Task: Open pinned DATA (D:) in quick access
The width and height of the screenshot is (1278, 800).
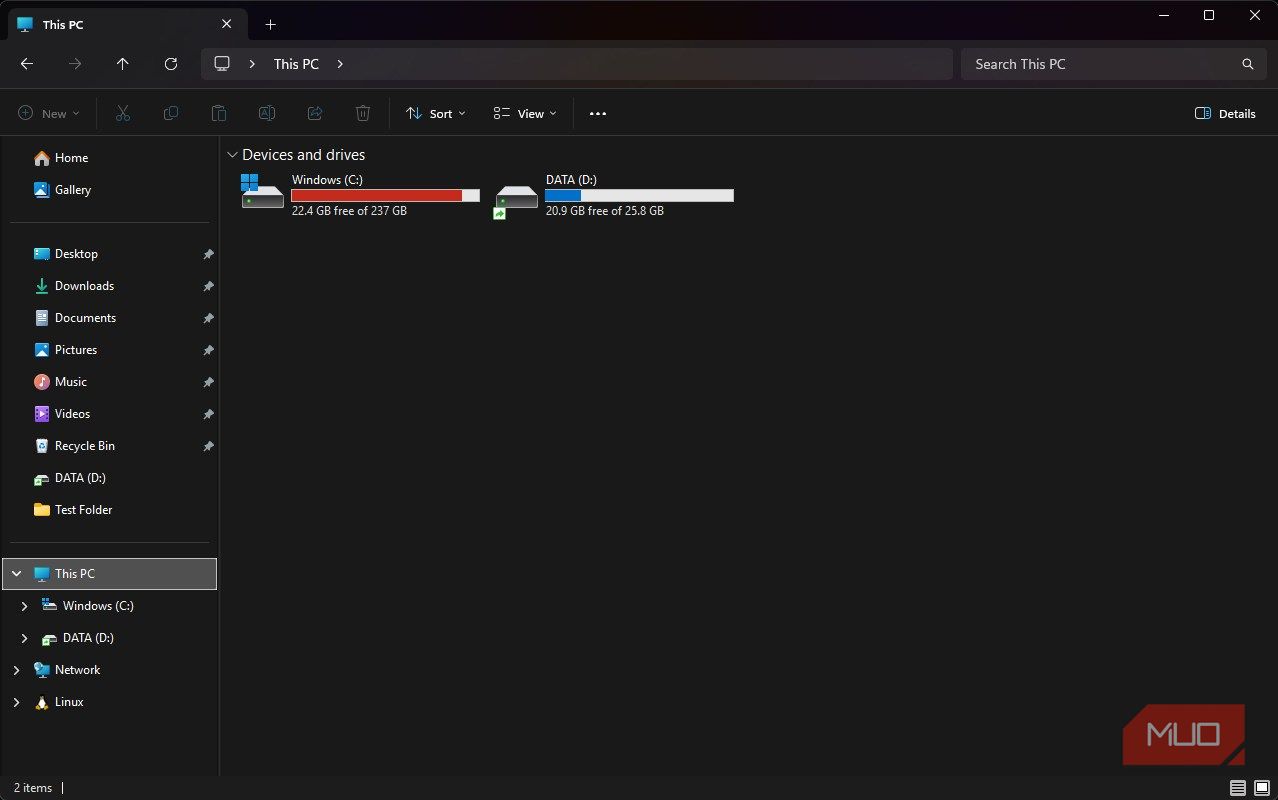Action: [70, 478]
